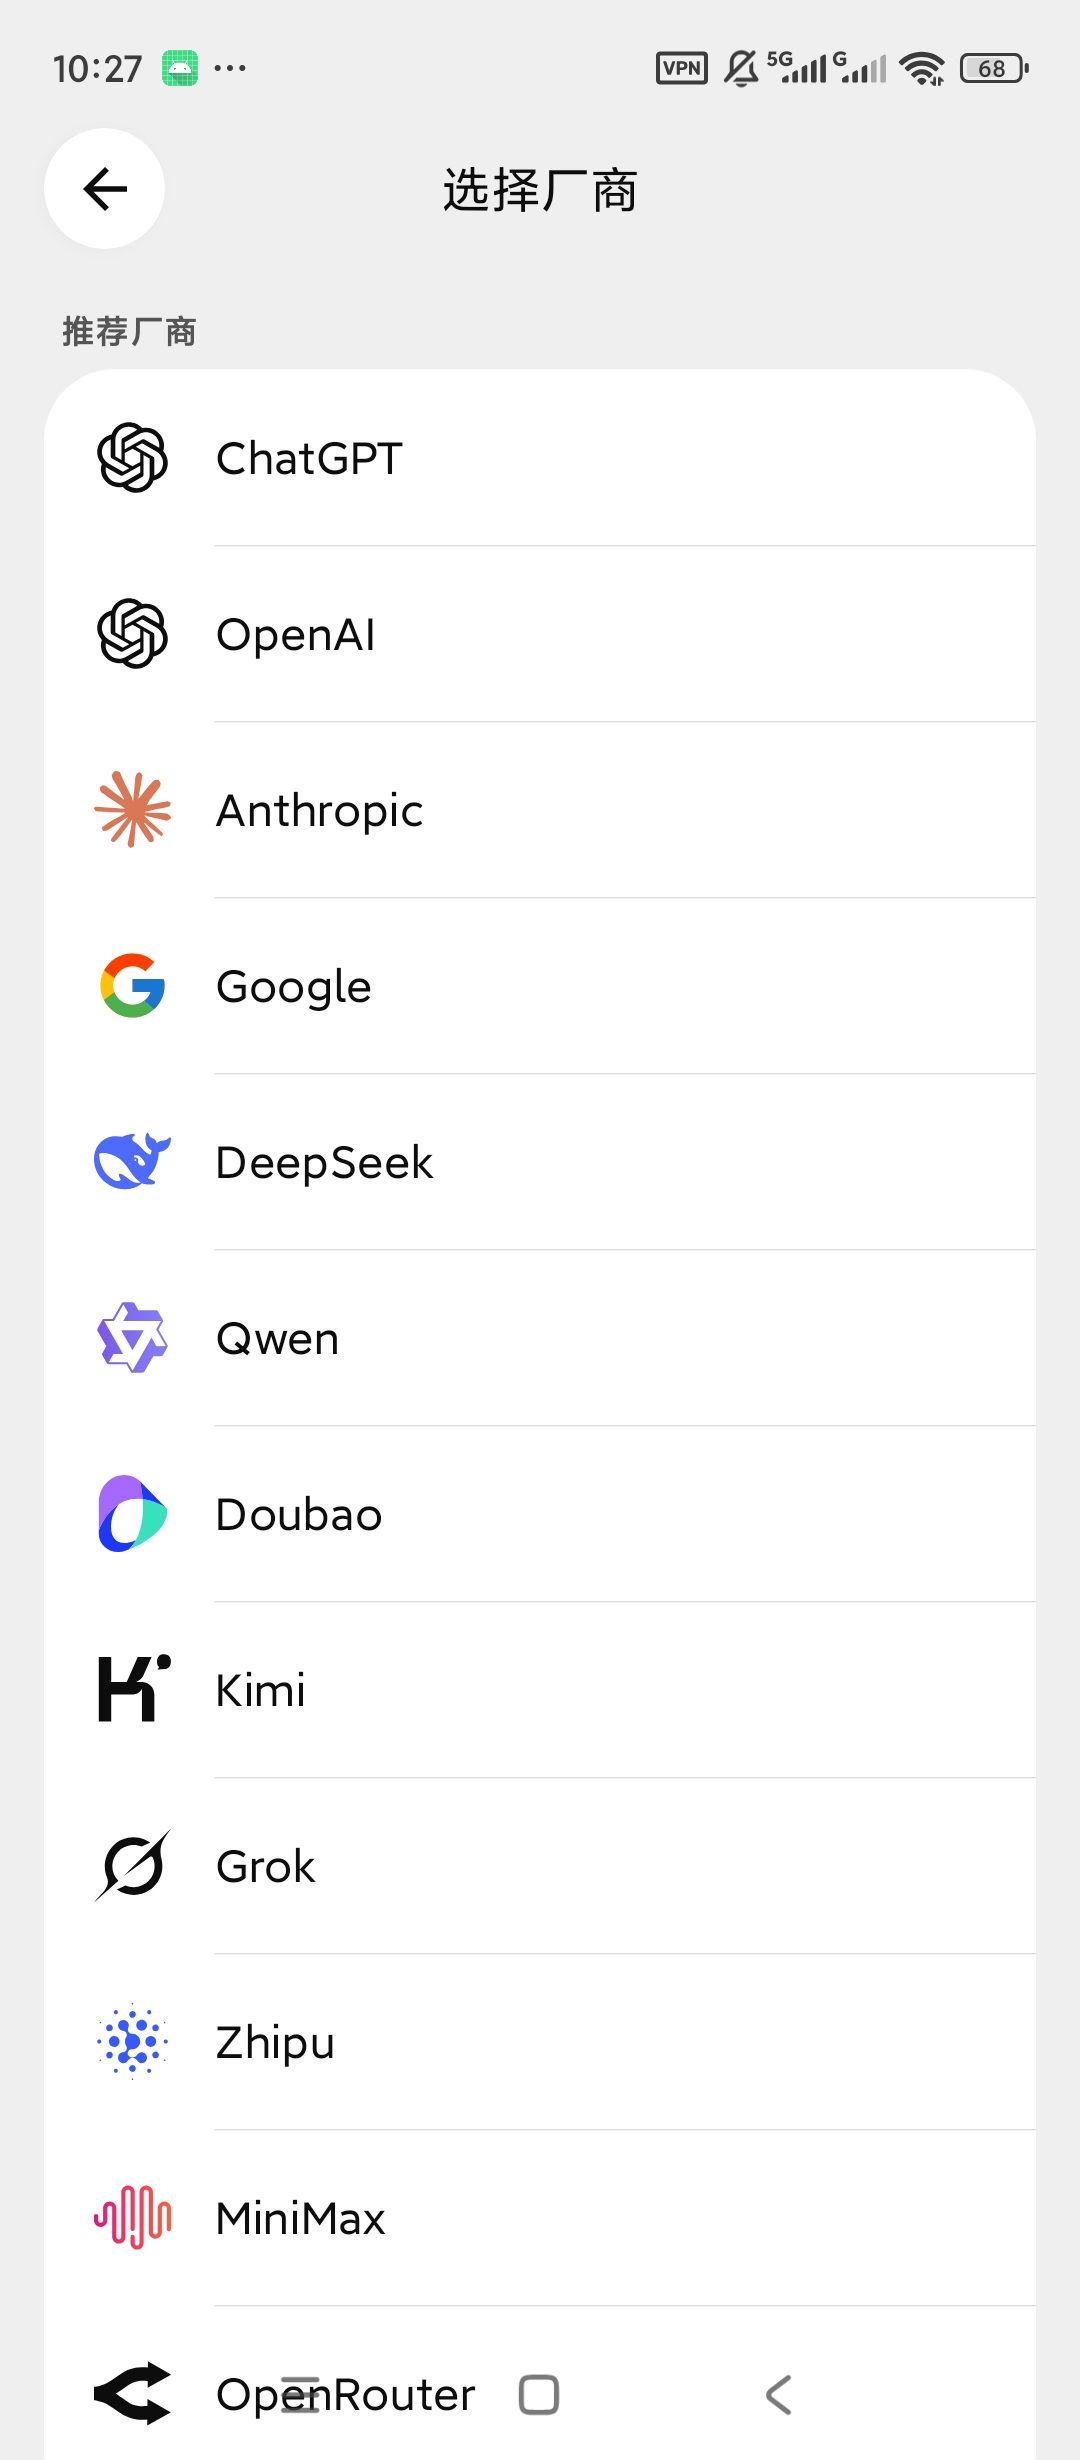
Task: Click the MiniMax waveform icon
Action: pos(132,2218)
